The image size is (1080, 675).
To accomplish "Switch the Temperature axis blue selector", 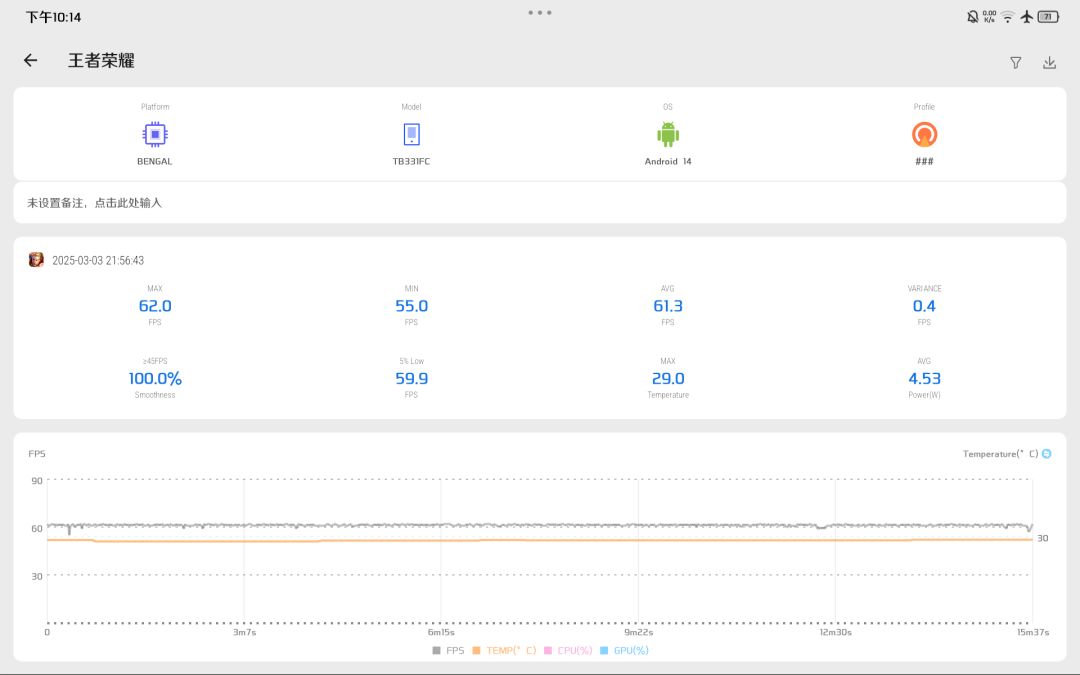I will click(x=1047, y=453).
